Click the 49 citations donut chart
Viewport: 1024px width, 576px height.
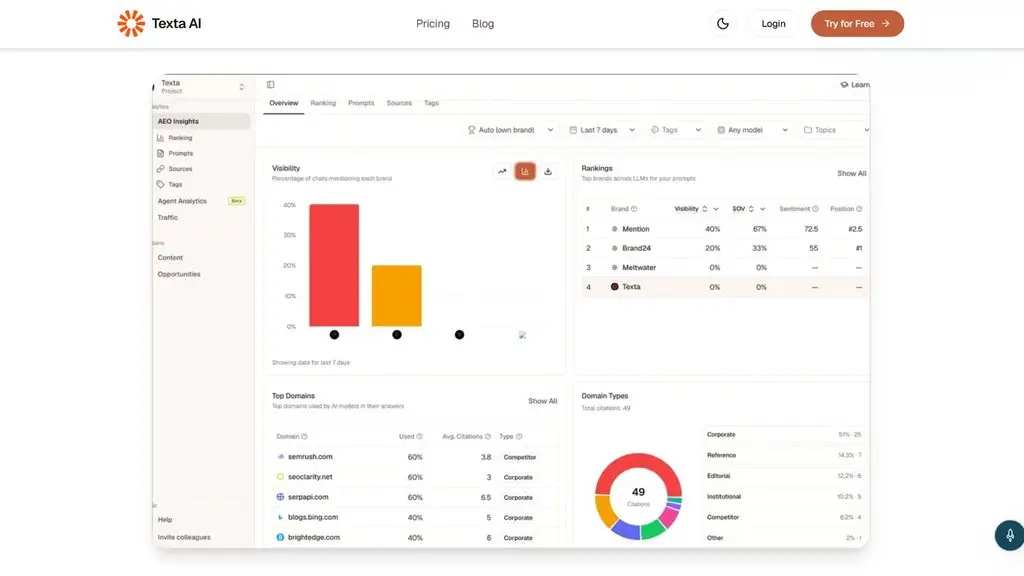(x=638, y=496)
